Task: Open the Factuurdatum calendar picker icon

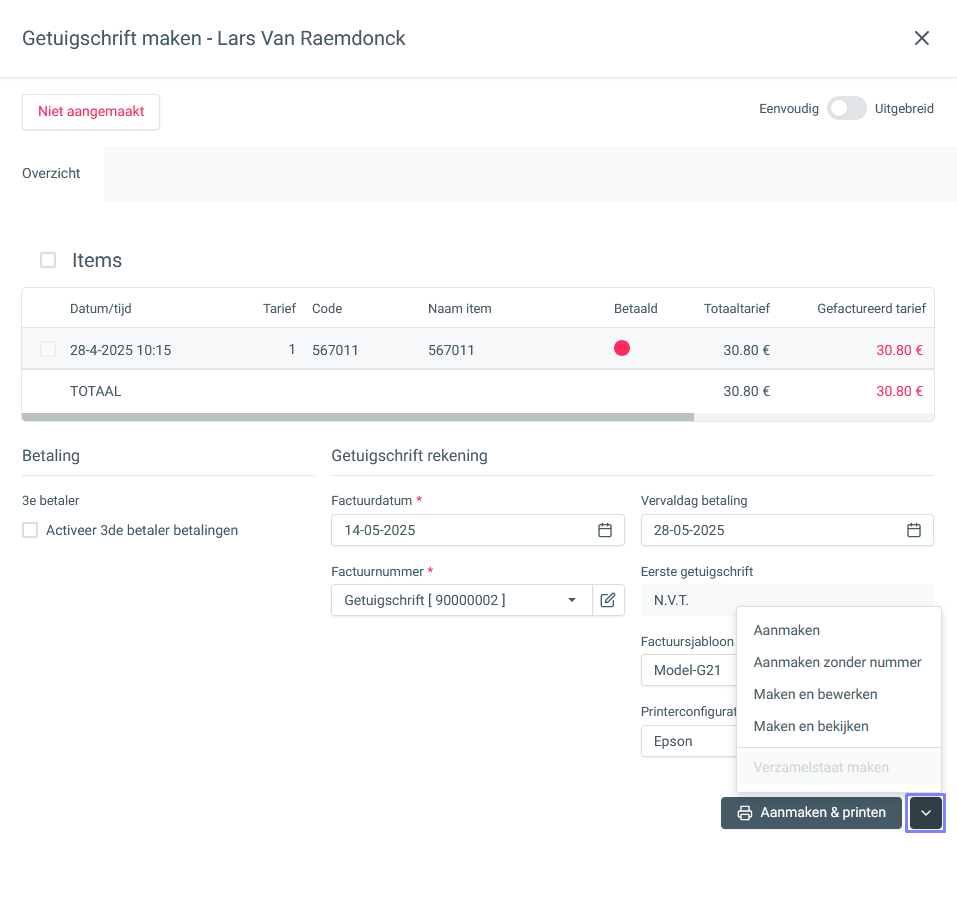Action: pos(604,530)
